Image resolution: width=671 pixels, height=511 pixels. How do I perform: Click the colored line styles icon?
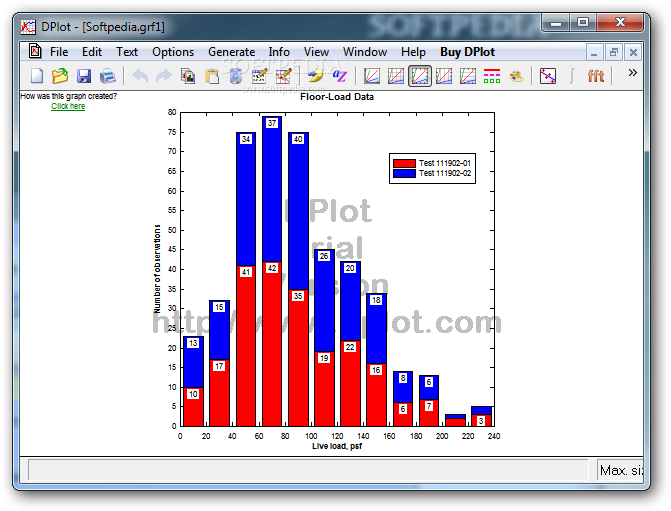click(492, 76)
